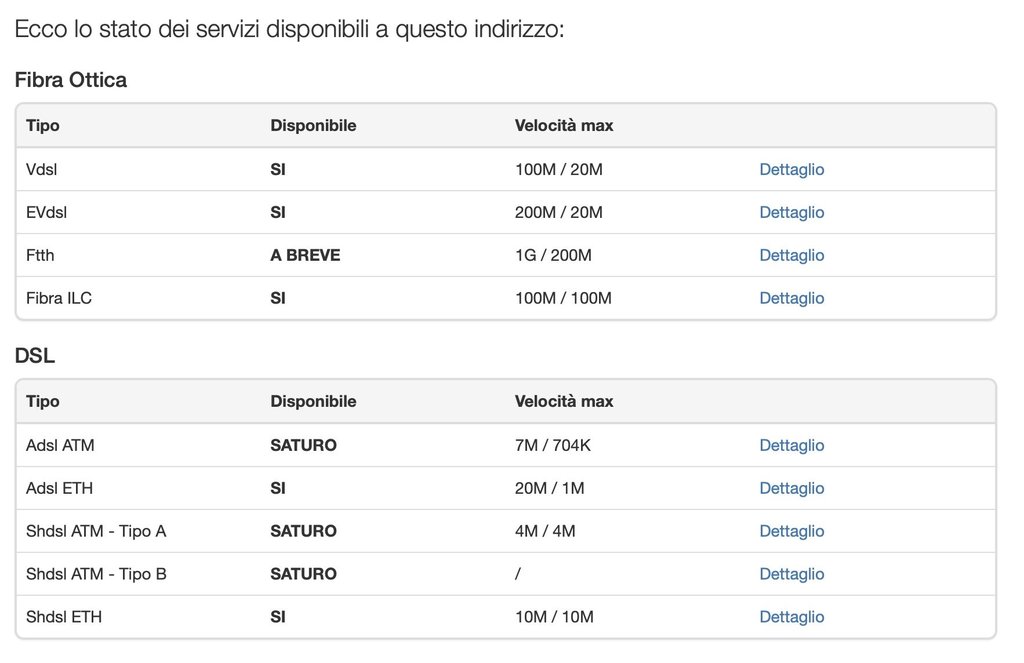This screenshot has width=1024, height=663.
Task: Click the Ftth type cell
Action: point(40,255)
